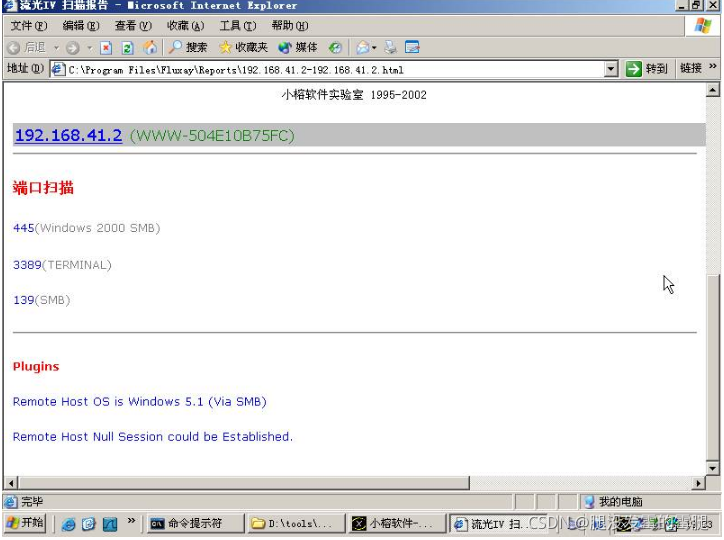Viewport: 724px width, 540px height.
Task: Click the horizontal scrollbar left arrow
Action: (11, 483)
